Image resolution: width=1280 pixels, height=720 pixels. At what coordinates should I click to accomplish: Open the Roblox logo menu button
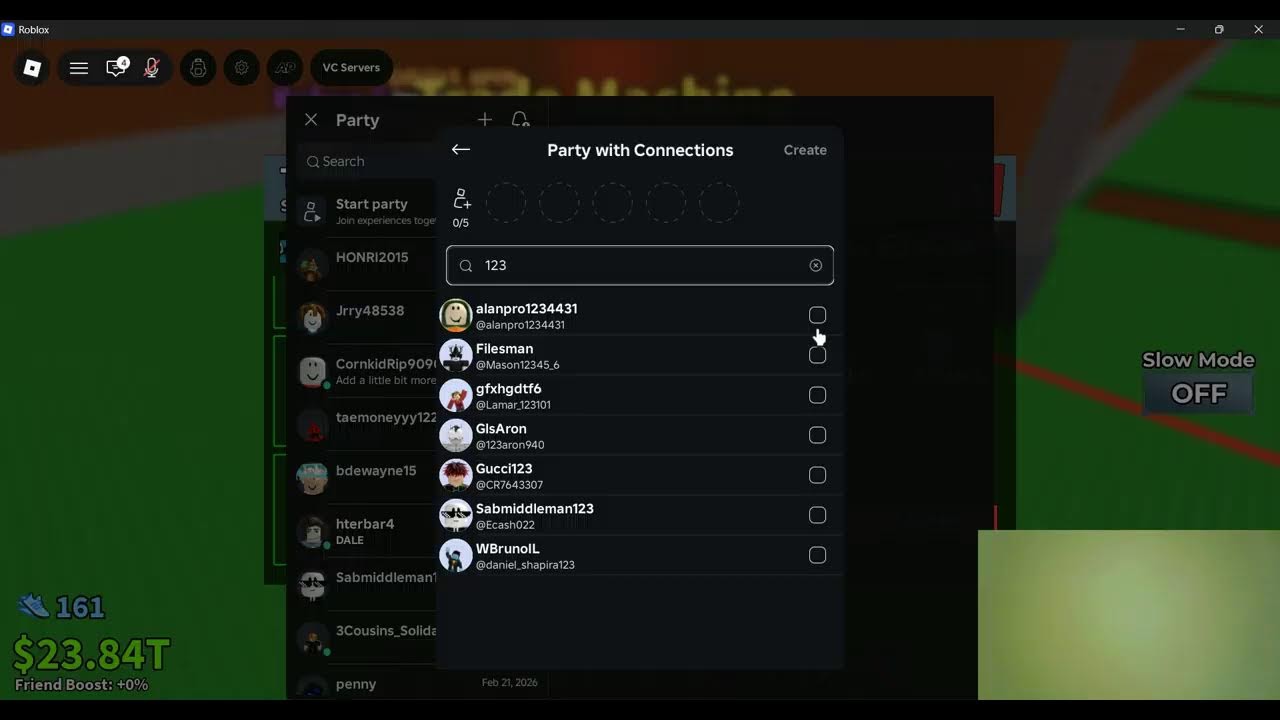coord(32,68)
